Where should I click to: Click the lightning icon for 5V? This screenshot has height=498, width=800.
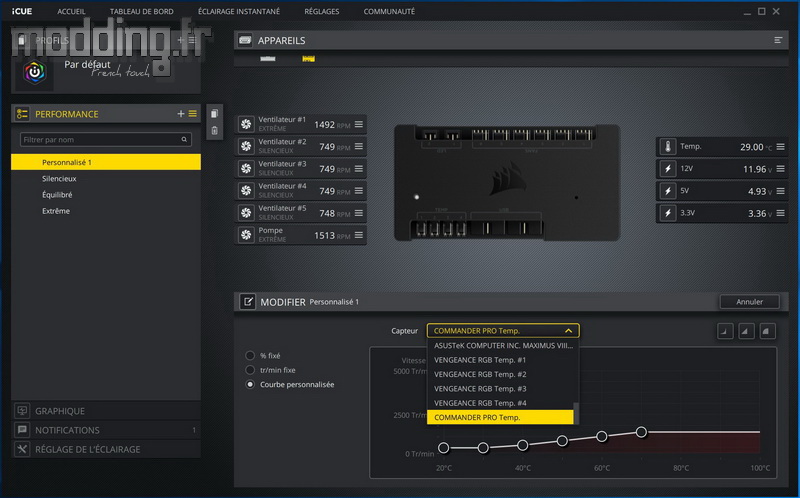coord(667,191)
